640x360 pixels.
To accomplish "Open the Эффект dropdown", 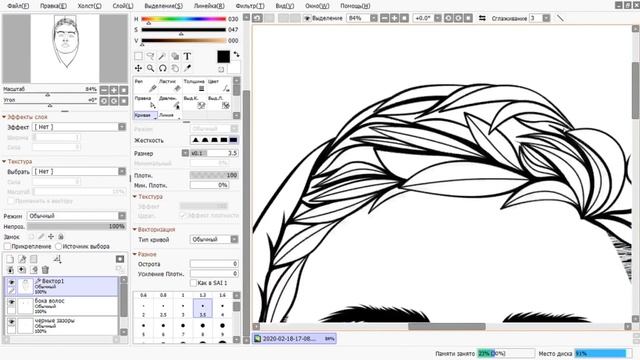I will [79, 127].
